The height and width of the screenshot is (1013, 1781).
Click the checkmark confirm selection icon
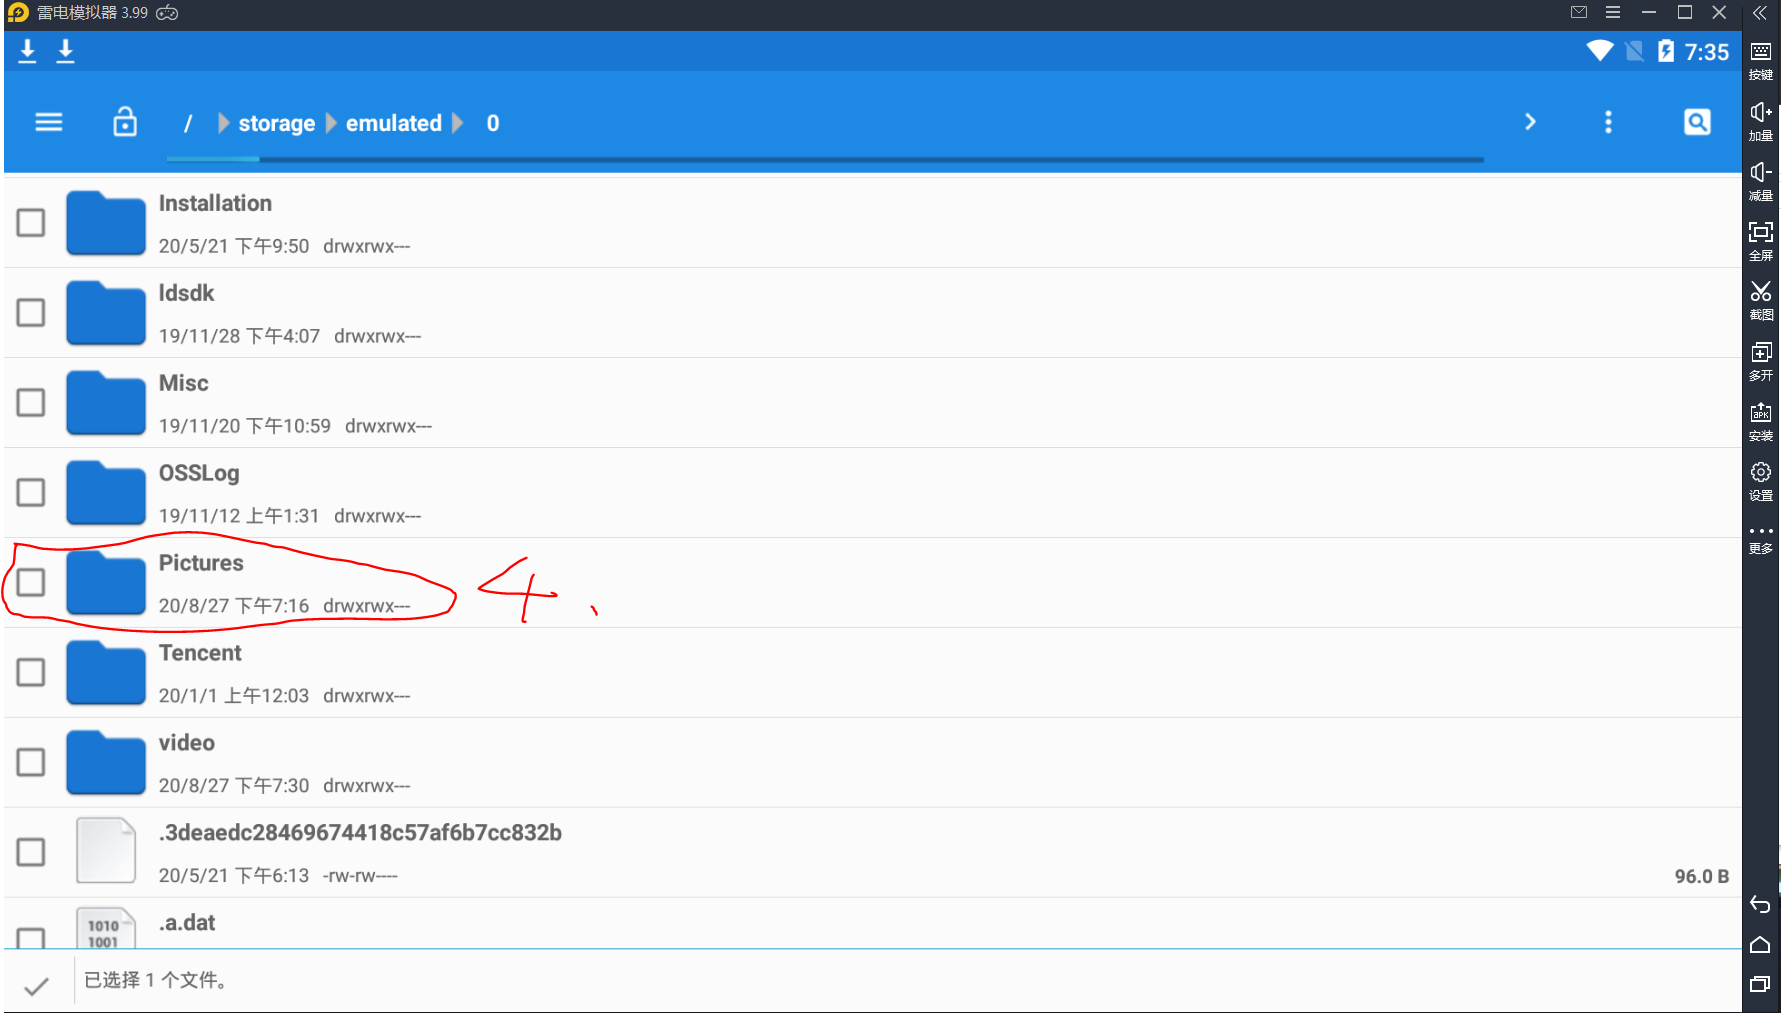[x=37, y=985]
